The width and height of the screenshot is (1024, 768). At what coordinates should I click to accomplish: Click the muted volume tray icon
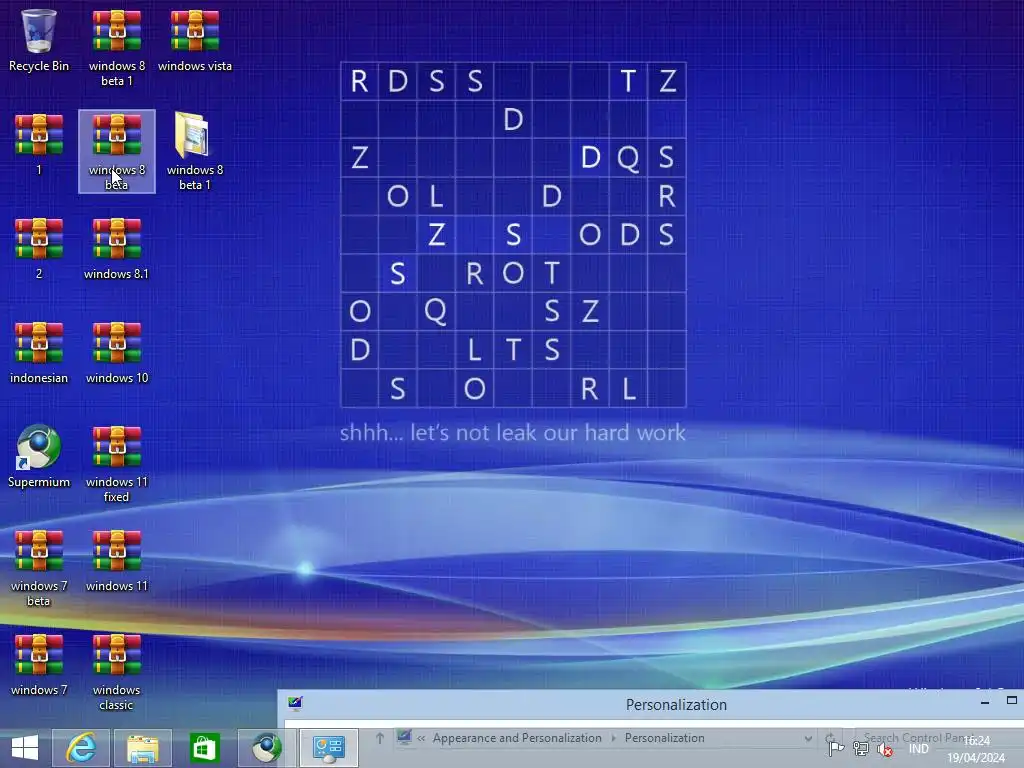click(x=885, y=749)
